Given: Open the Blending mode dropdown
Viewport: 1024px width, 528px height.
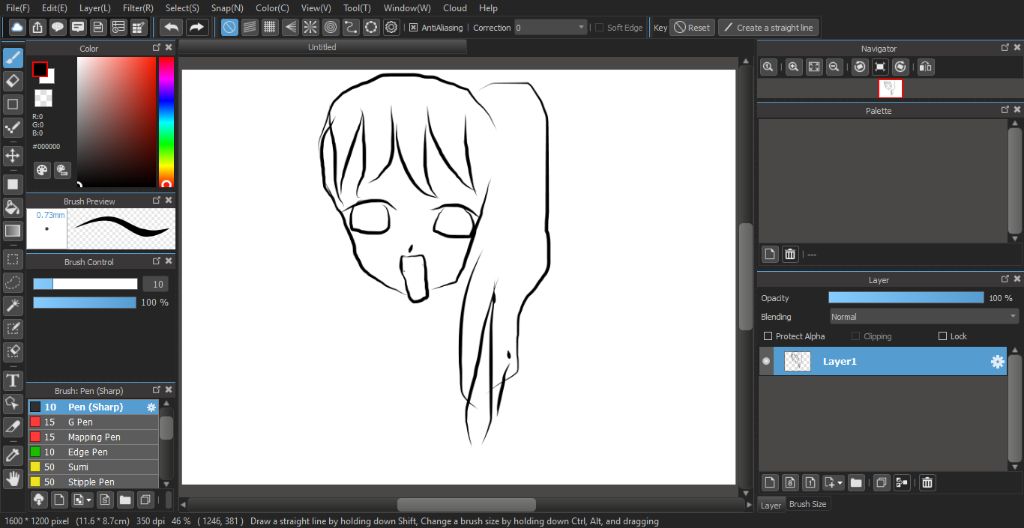Looking at the screenshot, I should [922, 317].
